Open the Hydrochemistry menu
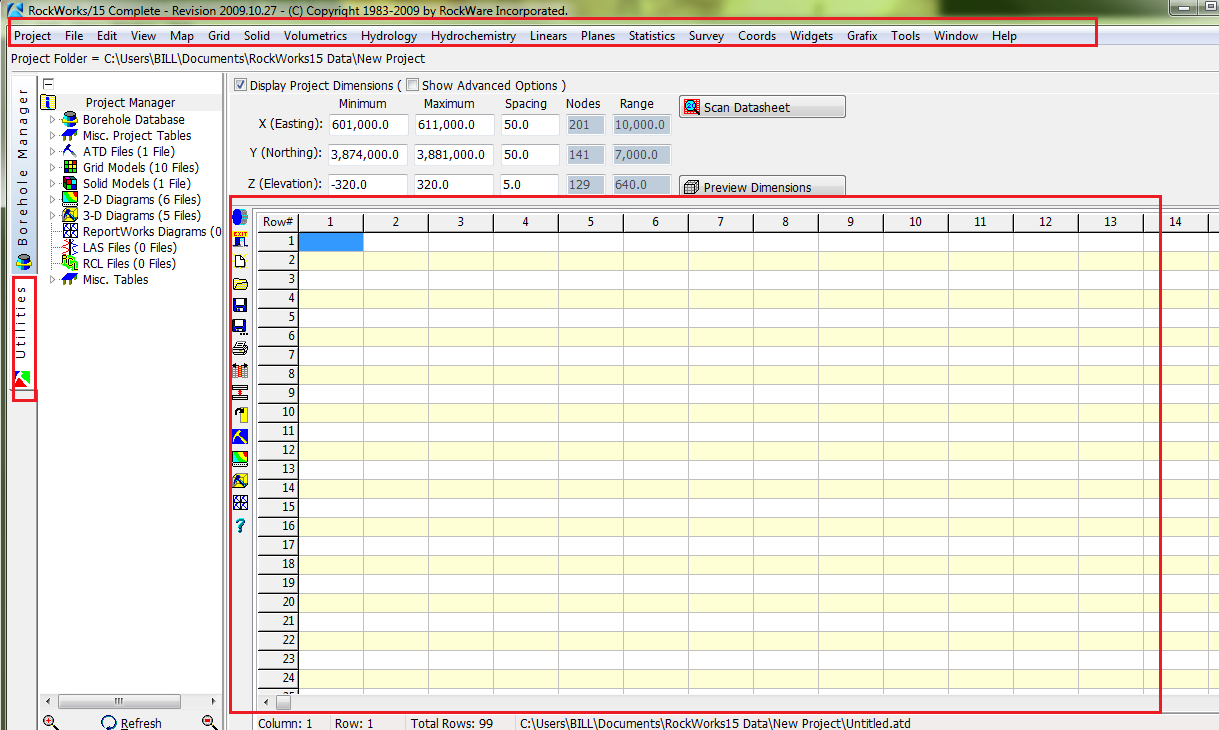The width and height of the screenshot is (1219, 730). pyautogui.click(x=473, y=36)
